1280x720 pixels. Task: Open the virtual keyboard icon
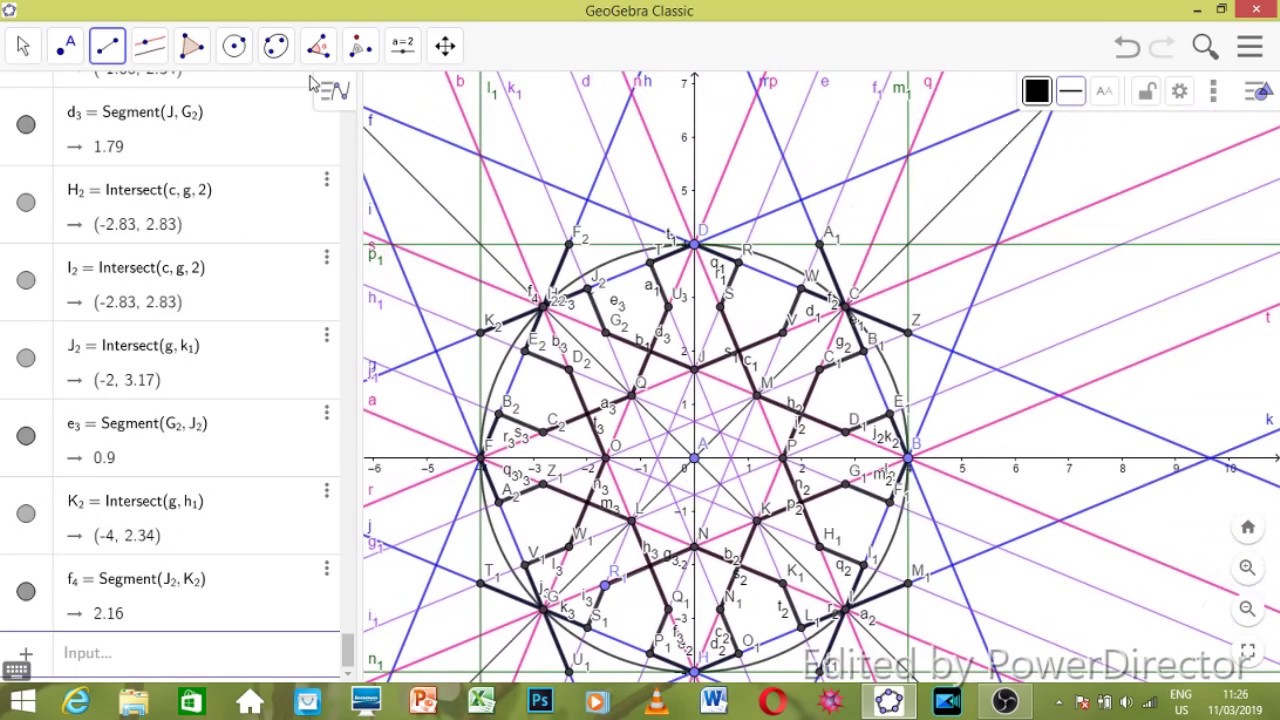16,671
